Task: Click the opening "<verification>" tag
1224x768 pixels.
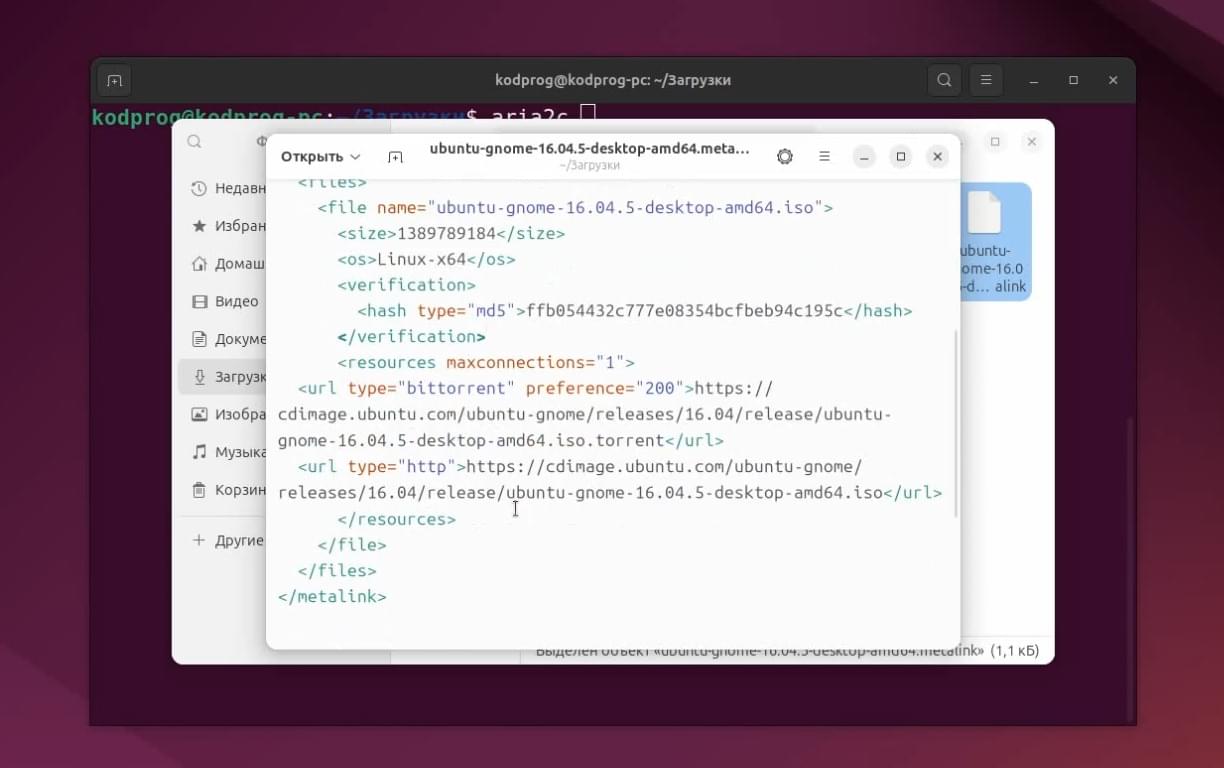Action: [x=406, y=285]
